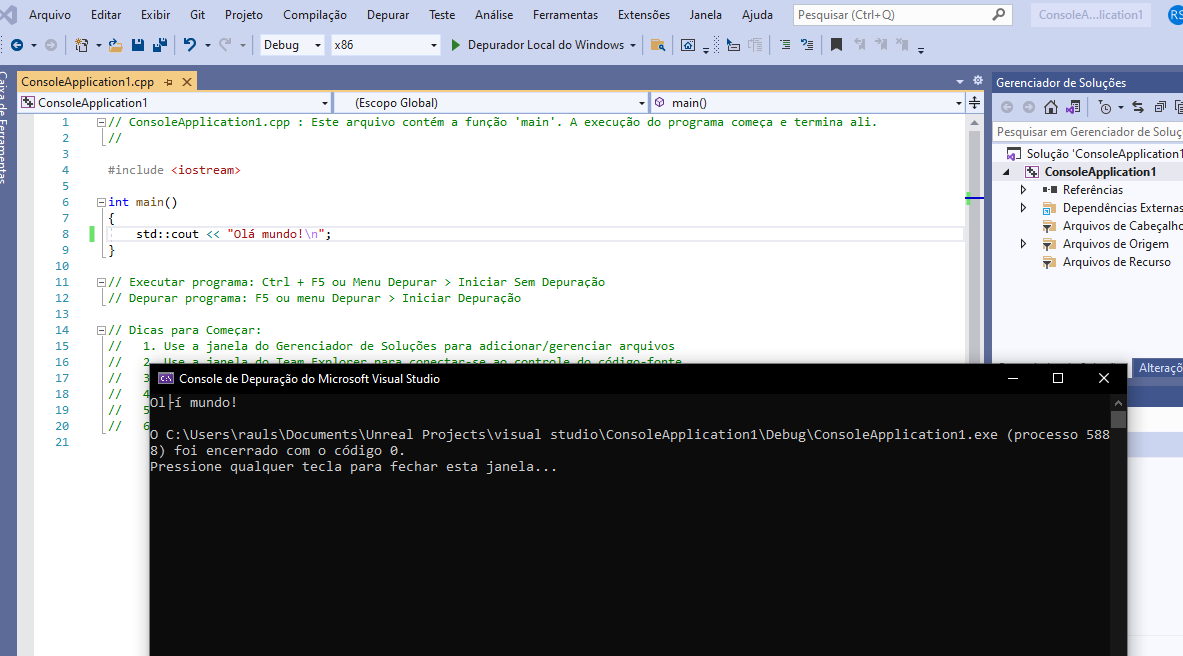Open the Ferramentas menu

(x=565, y=15)
